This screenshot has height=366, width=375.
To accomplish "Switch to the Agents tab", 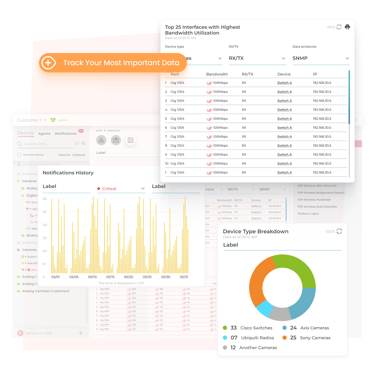I will pyautogui.click(x=44, y=133).
